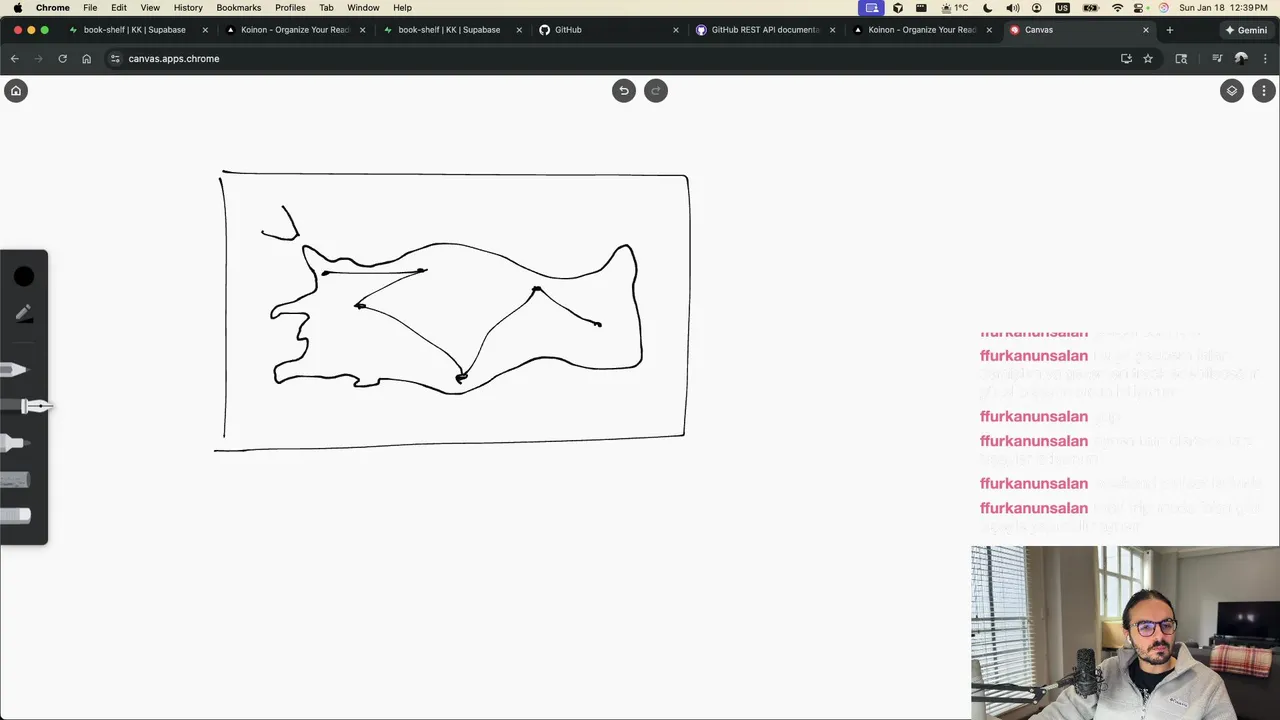Open the Profiles menu
1280x720 pixels.
click(x=290, y=7)
